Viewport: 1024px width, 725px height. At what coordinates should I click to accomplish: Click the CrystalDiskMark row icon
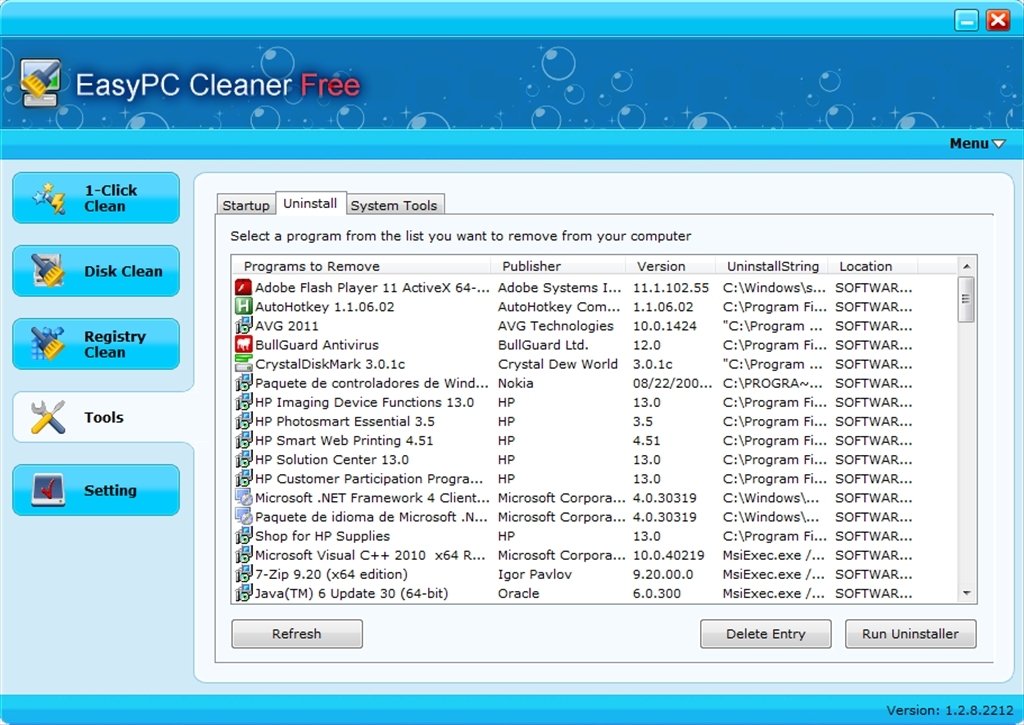tap(244, 364)
